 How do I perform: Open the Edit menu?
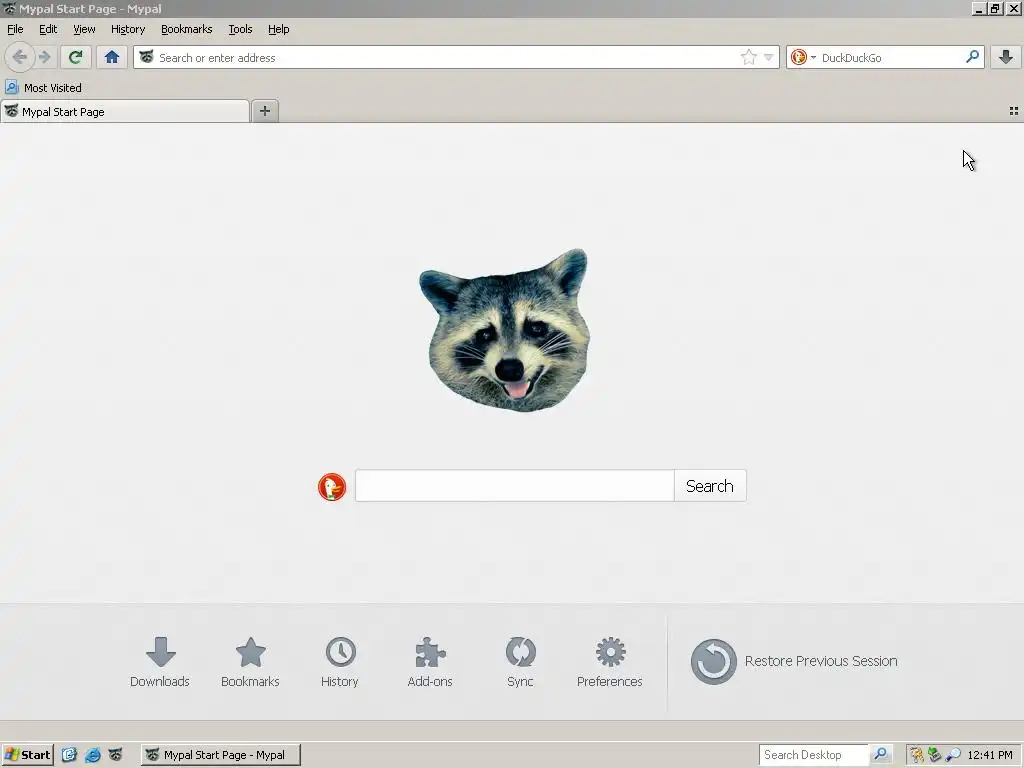pyautogui.click(x=48, y=29)
